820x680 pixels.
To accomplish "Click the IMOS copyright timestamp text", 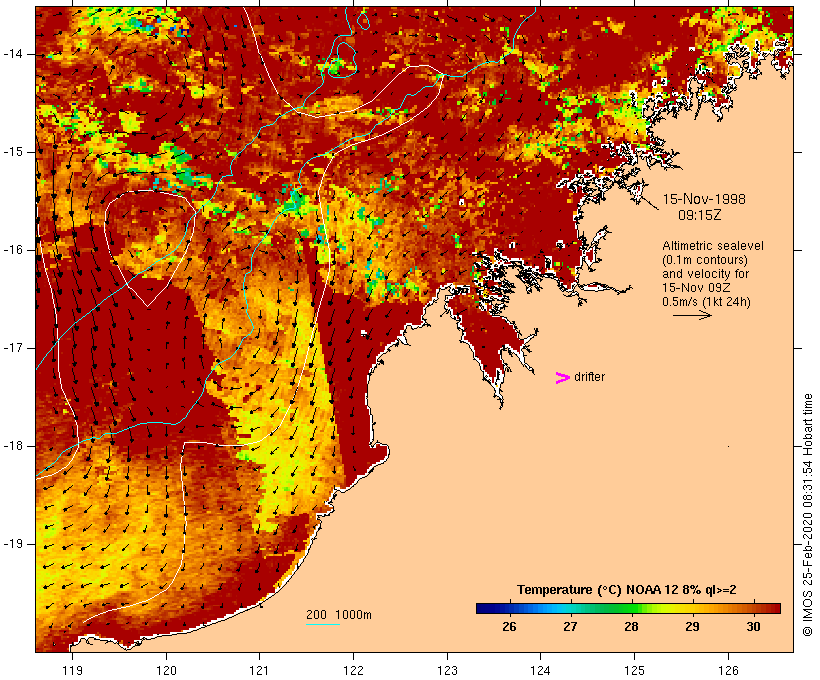I will pos(808,515).
